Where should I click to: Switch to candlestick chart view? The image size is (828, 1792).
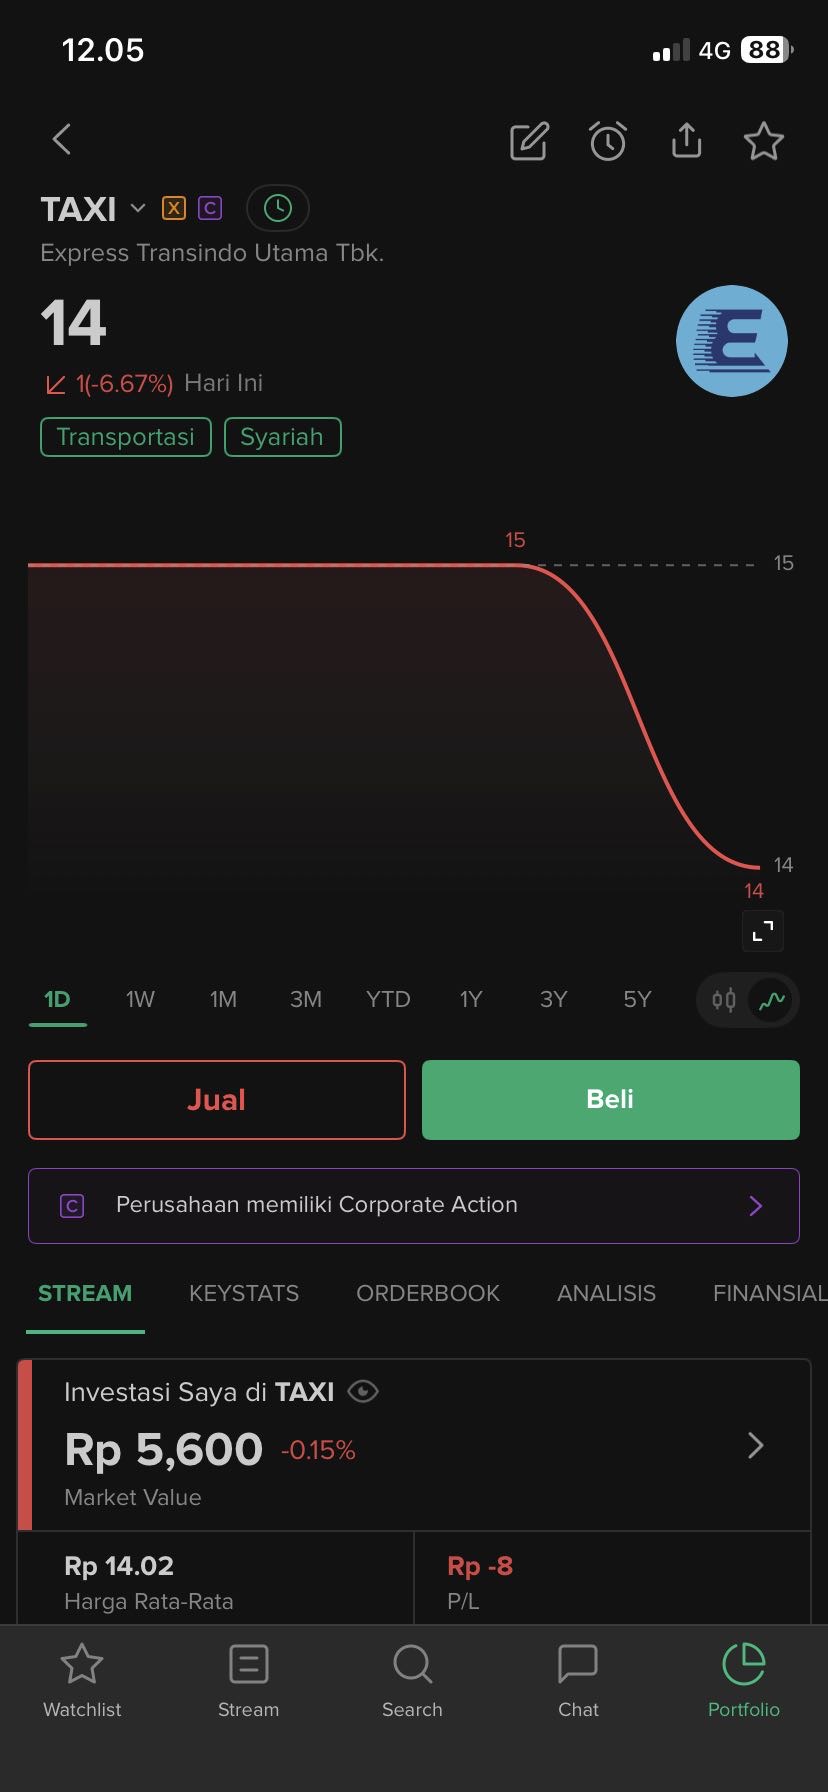coord(724,999)
